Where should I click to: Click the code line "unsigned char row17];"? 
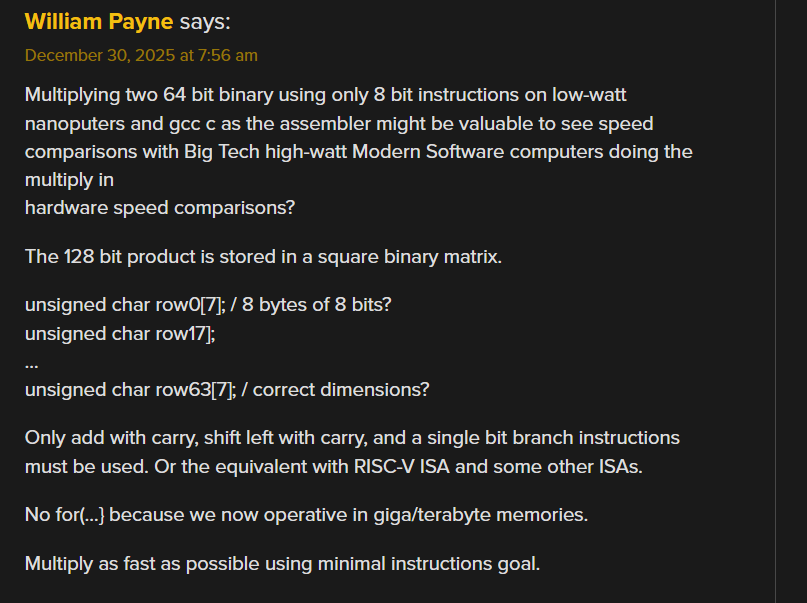120,333
